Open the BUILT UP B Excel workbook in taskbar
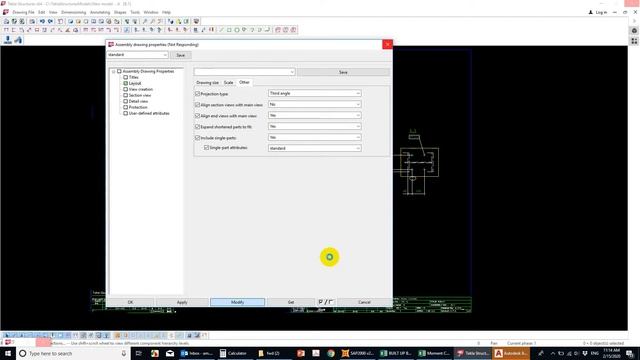Screen dimensions: 640x360 pyautogui.click(x=396, y=353)
